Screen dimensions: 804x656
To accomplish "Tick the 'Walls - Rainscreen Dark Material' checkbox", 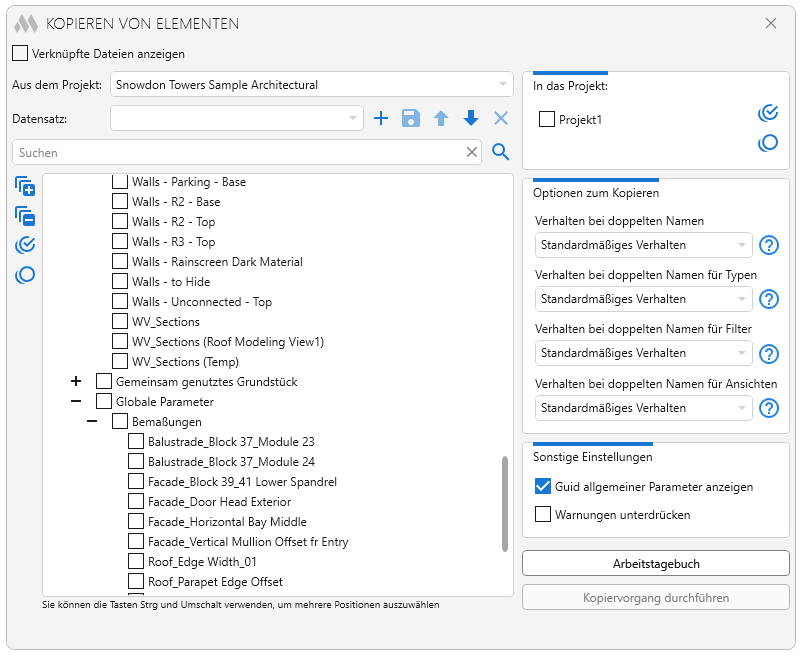I will coord(120,262).
